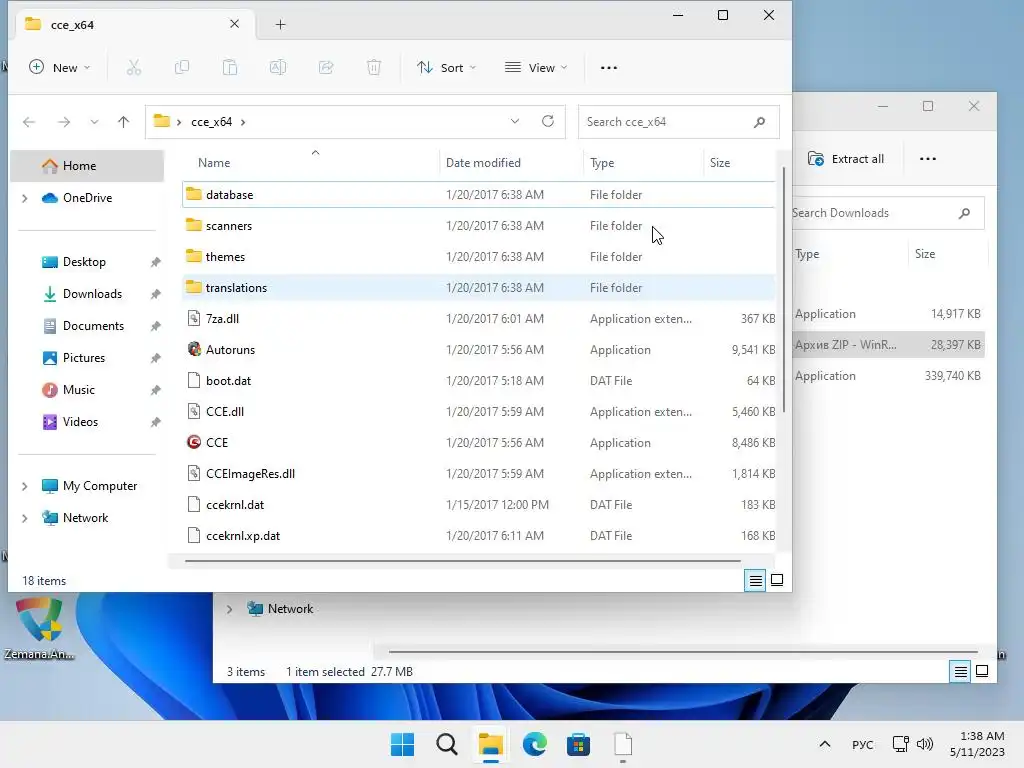The image size is (1024, 768).
Task: Open Downloads in quick access
Action: [92, 294]
